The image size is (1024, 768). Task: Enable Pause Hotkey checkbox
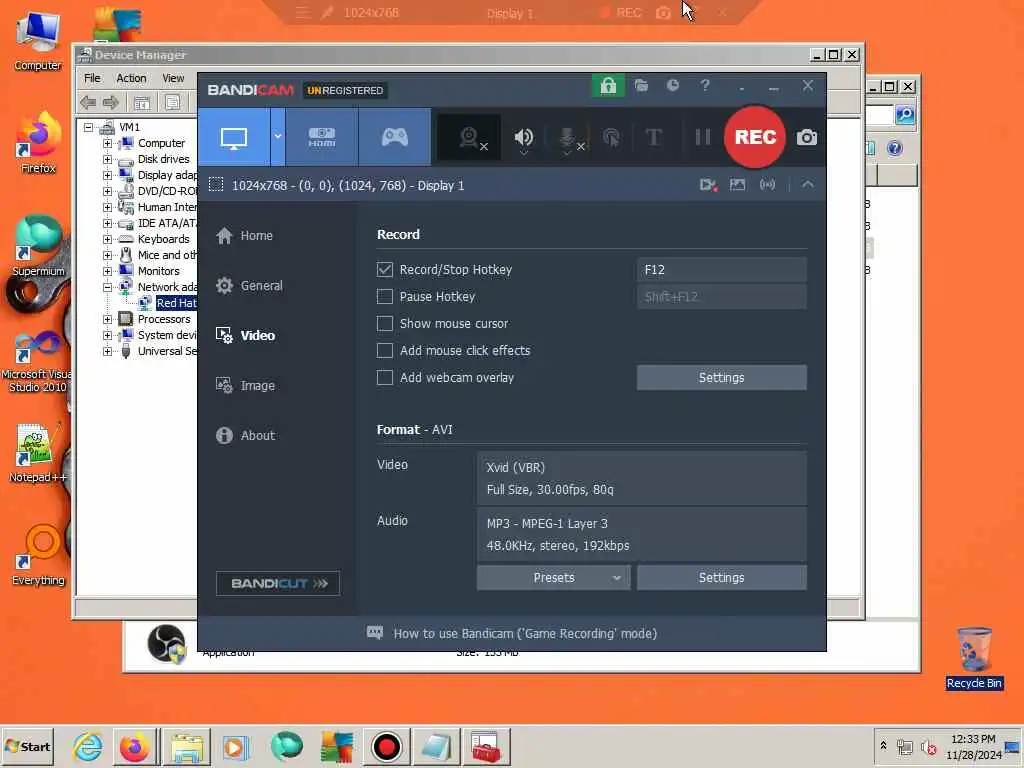pyautogui.click(x=385, y=296)
